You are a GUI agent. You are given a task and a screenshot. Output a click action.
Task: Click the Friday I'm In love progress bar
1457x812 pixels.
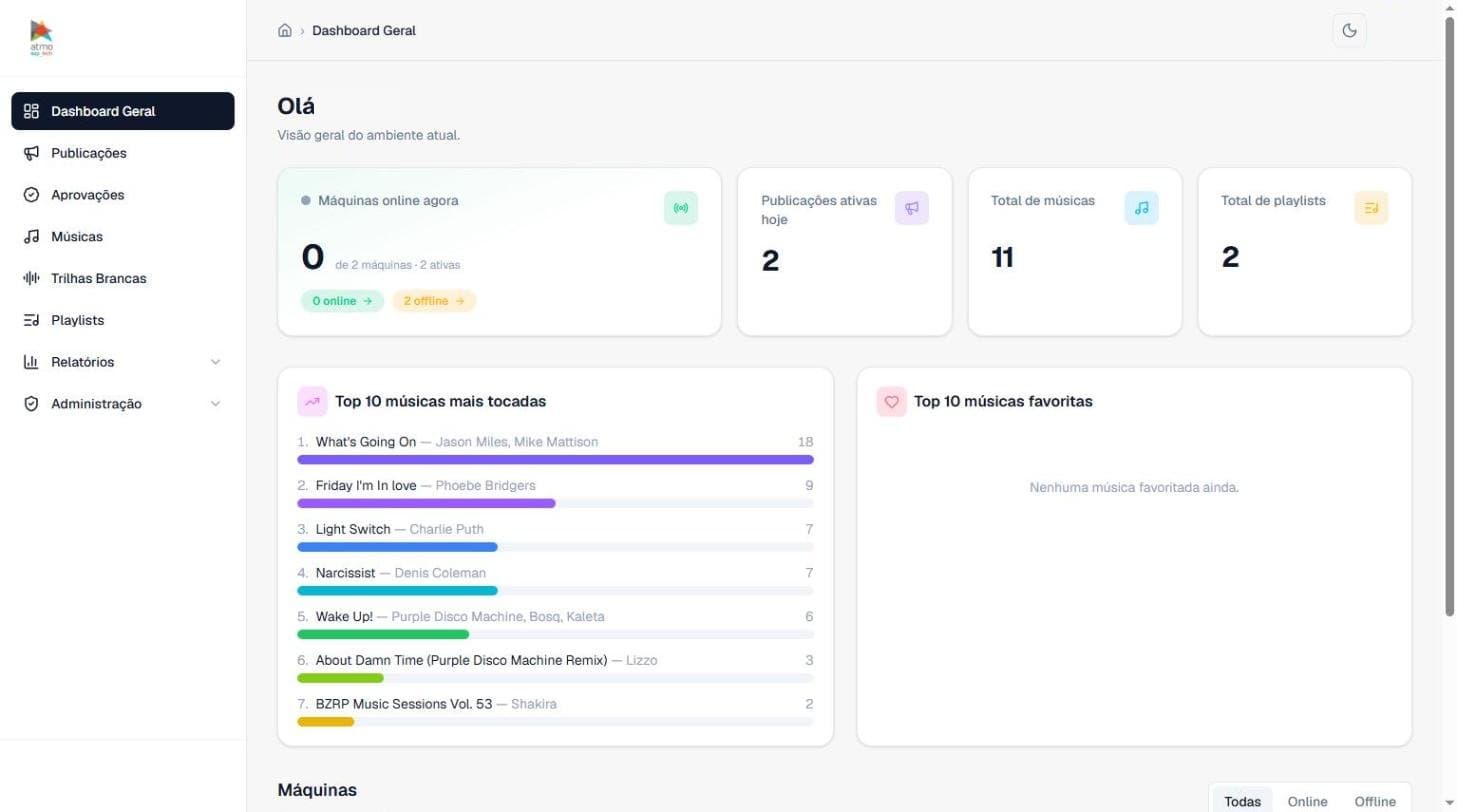[555, 503]
